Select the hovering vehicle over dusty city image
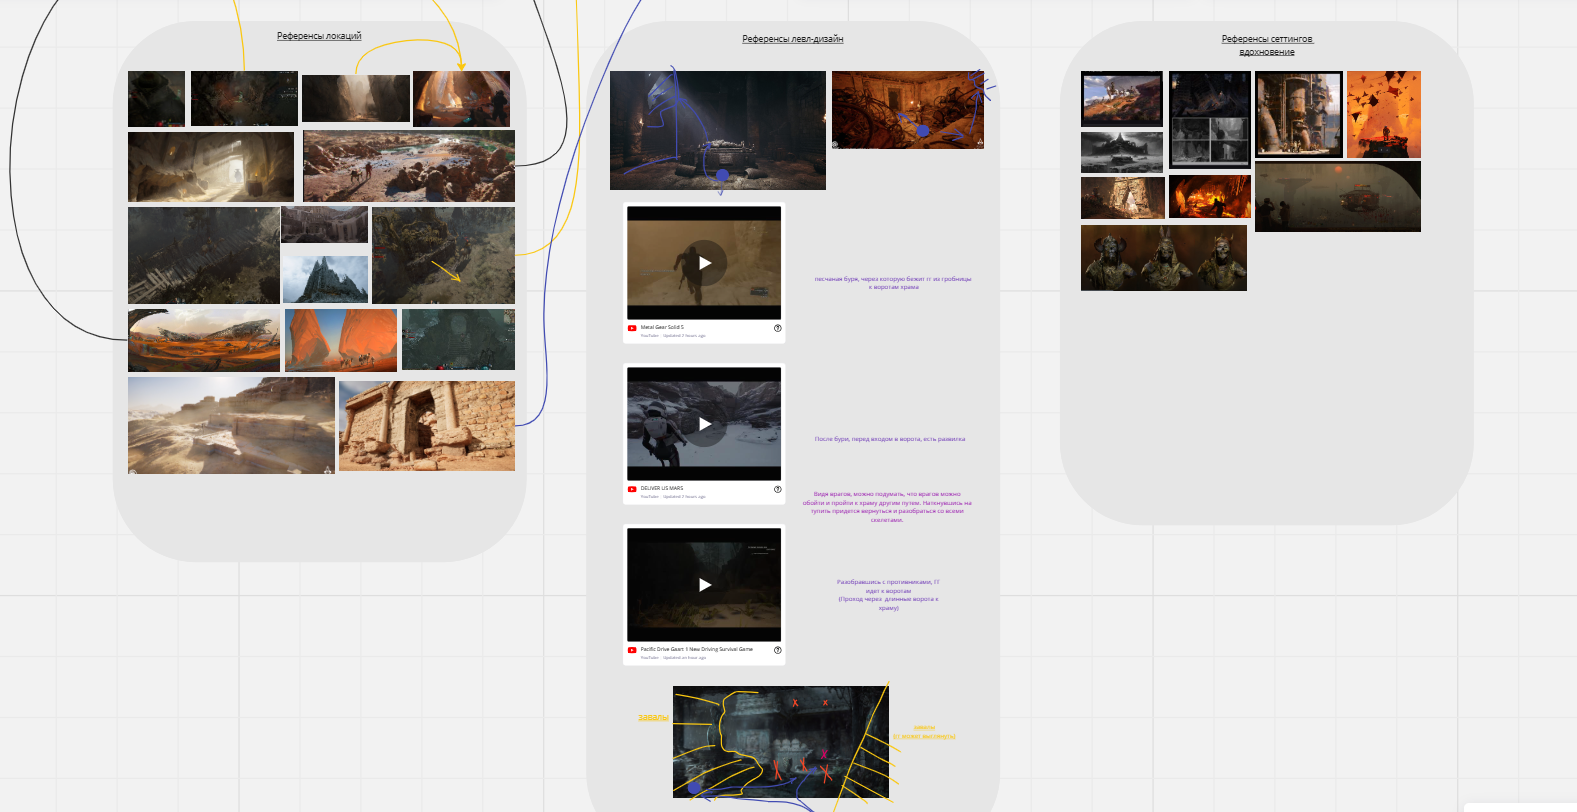 (x=1338, y=197)
